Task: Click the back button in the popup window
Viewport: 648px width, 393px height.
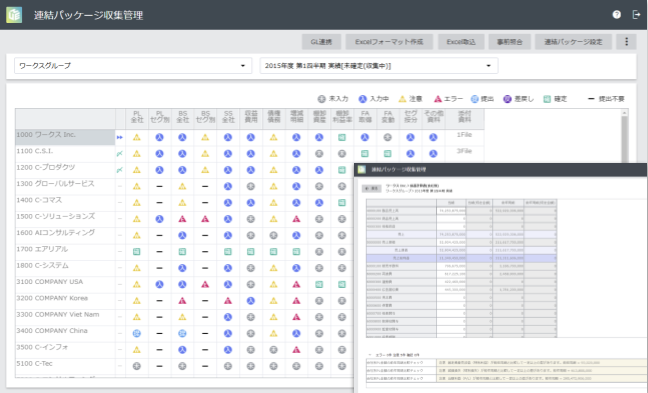Action: coord(371,188)
